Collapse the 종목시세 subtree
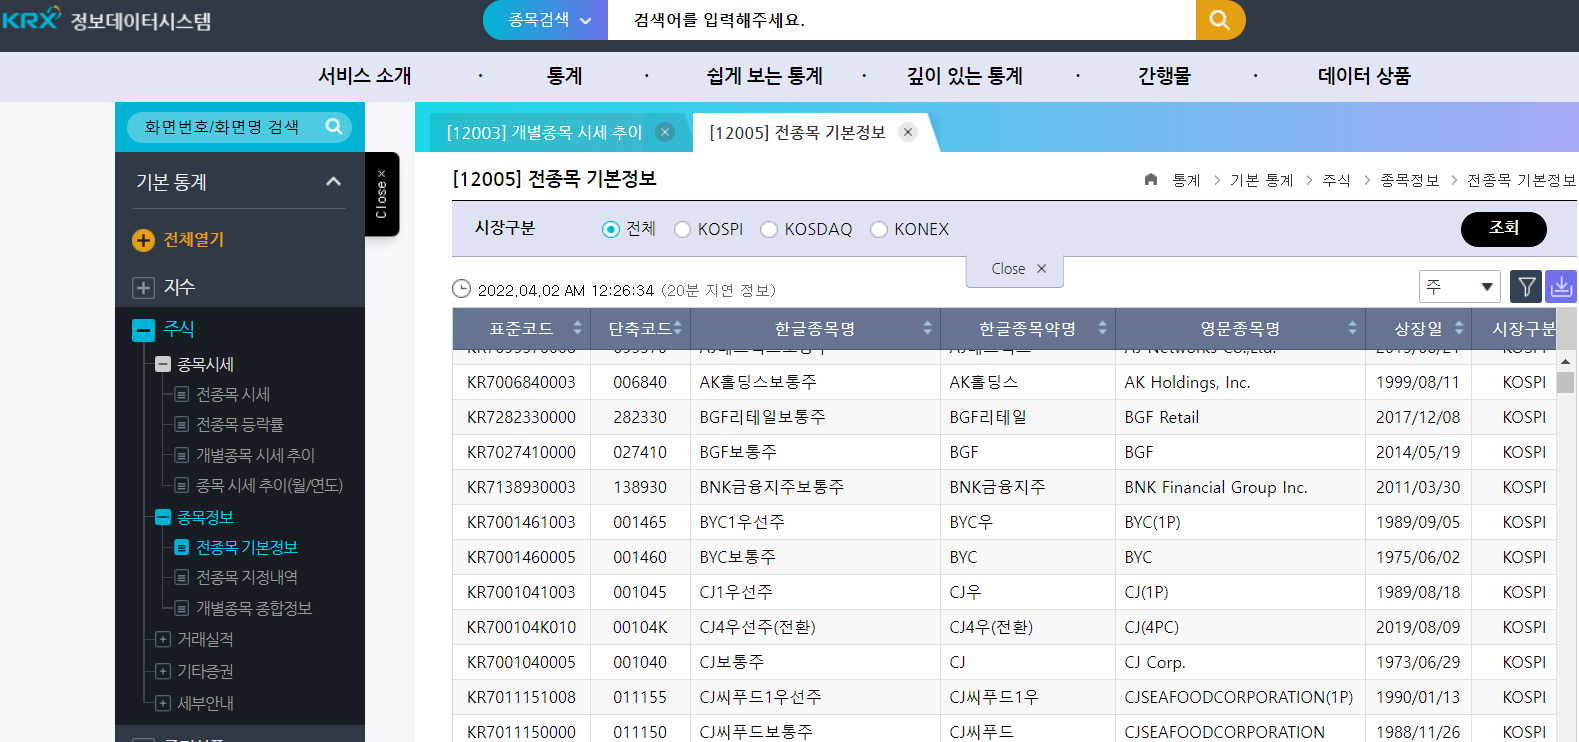This screenshot has height=742, width=1579. click(x=163, y=364)
